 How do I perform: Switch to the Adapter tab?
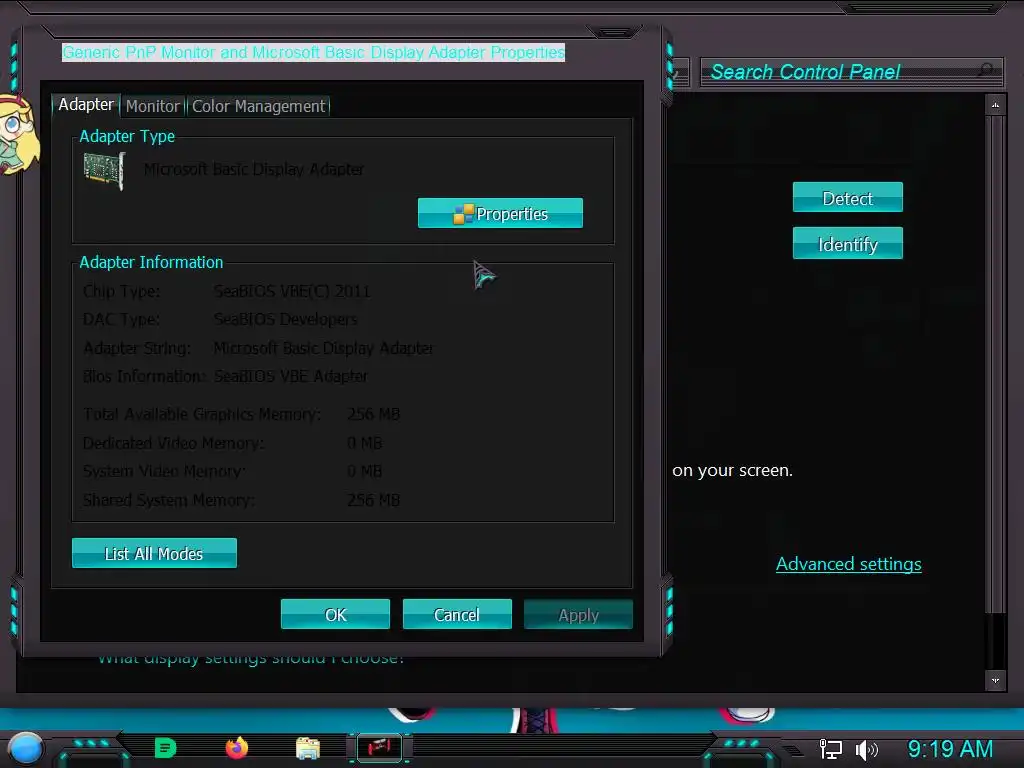(86, 104)
